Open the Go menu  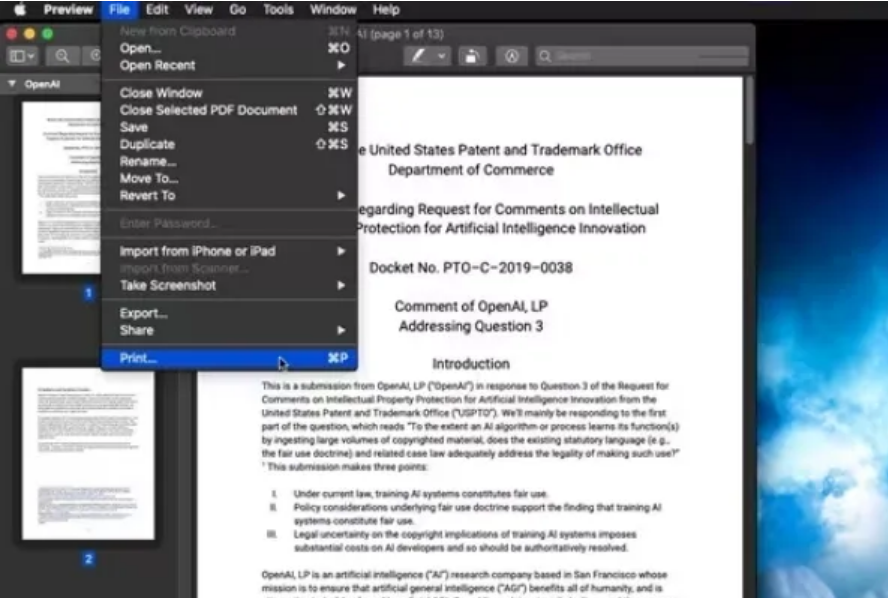point(238,10)
